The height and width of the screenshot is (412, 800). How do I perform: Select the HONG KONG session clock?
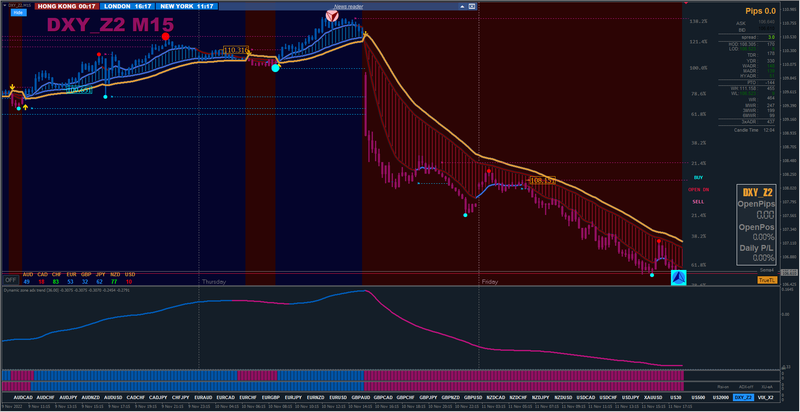pos(66,7)
